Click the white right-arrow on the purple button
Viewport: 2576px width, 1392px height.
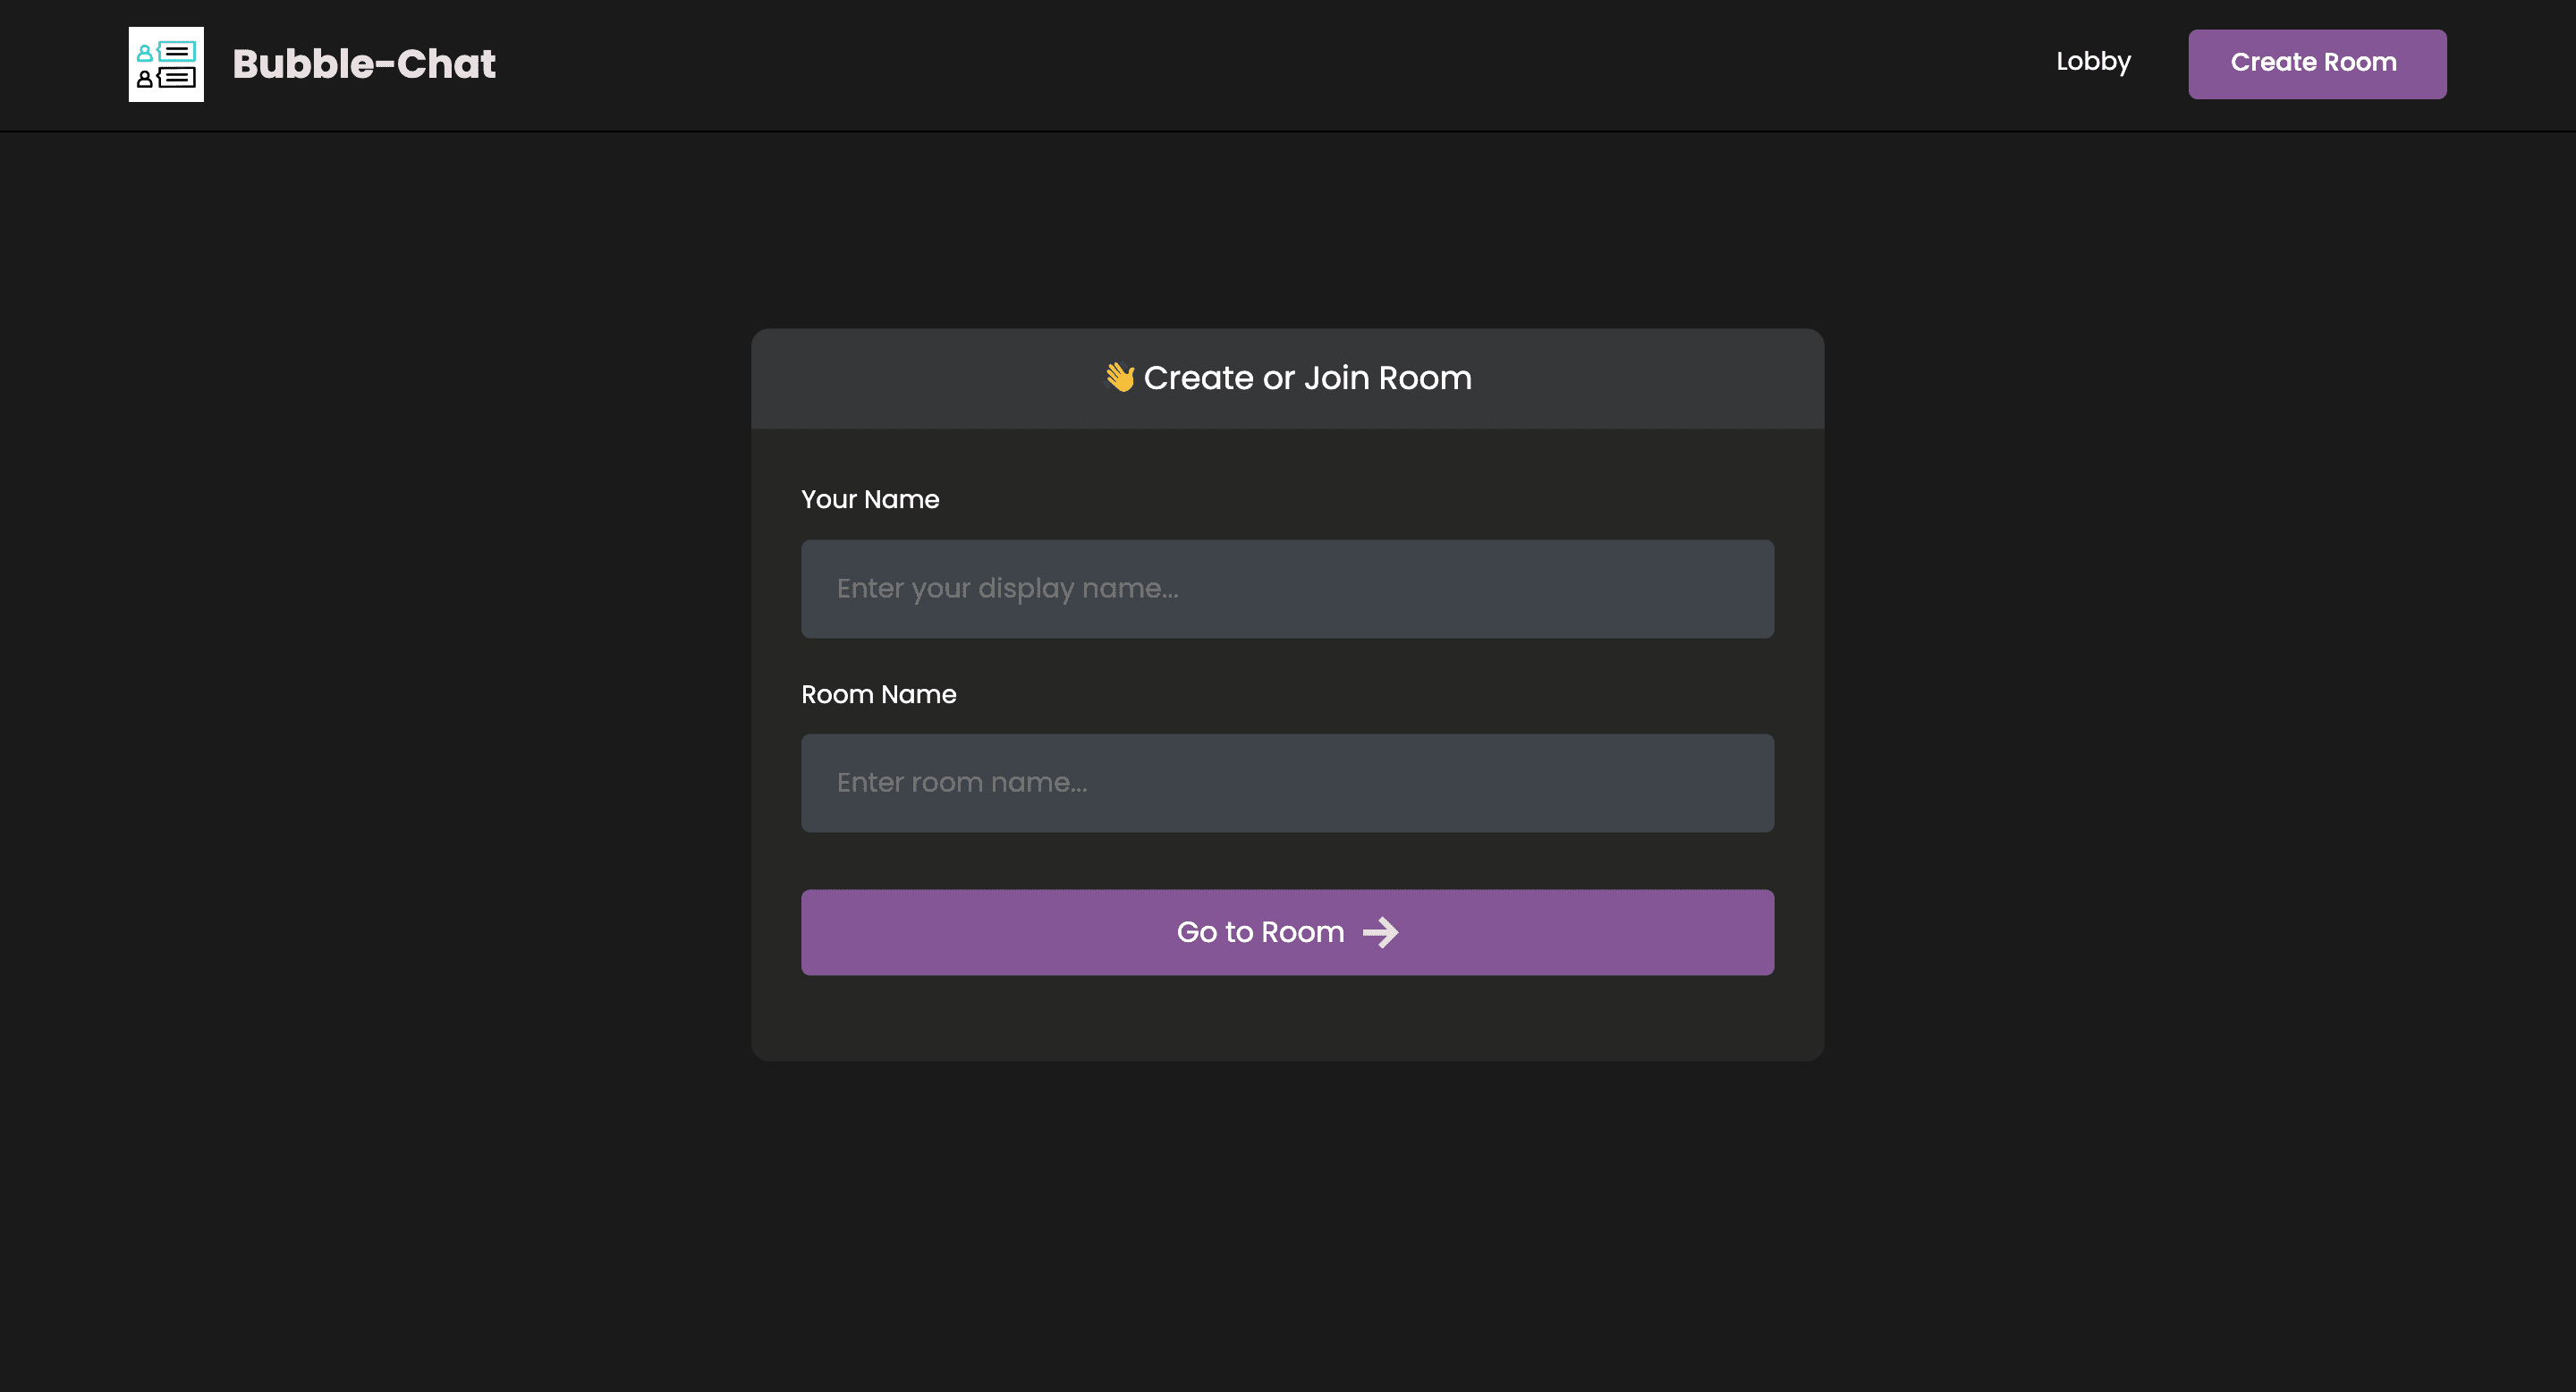pos(1381,931)
